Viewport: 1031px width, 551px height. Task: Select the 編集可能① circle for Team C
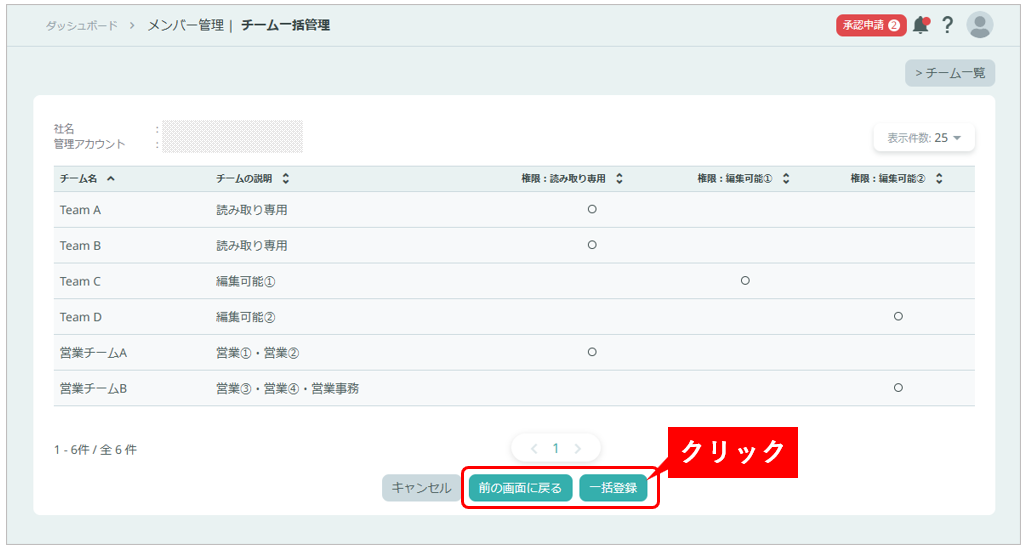click(745, 281)
